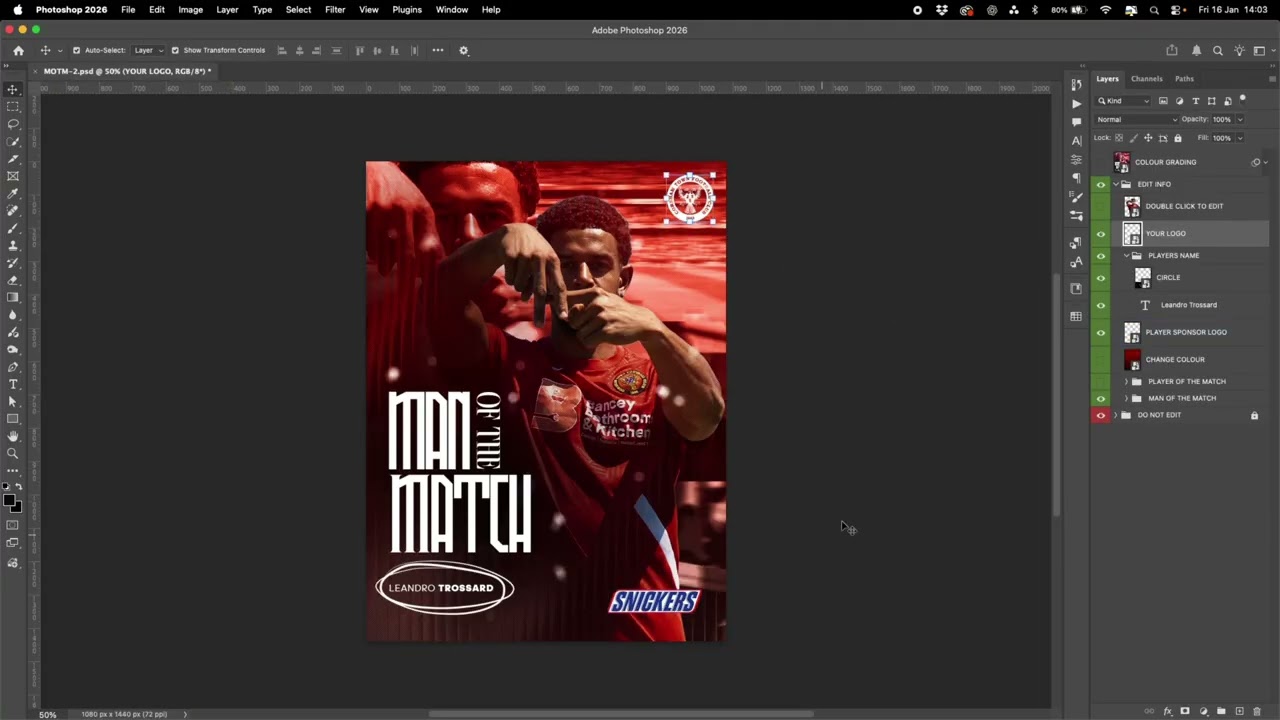1280x720 pixels.
Task: Toggle Show Transform Controls checkbox
Action: [175, 50]
